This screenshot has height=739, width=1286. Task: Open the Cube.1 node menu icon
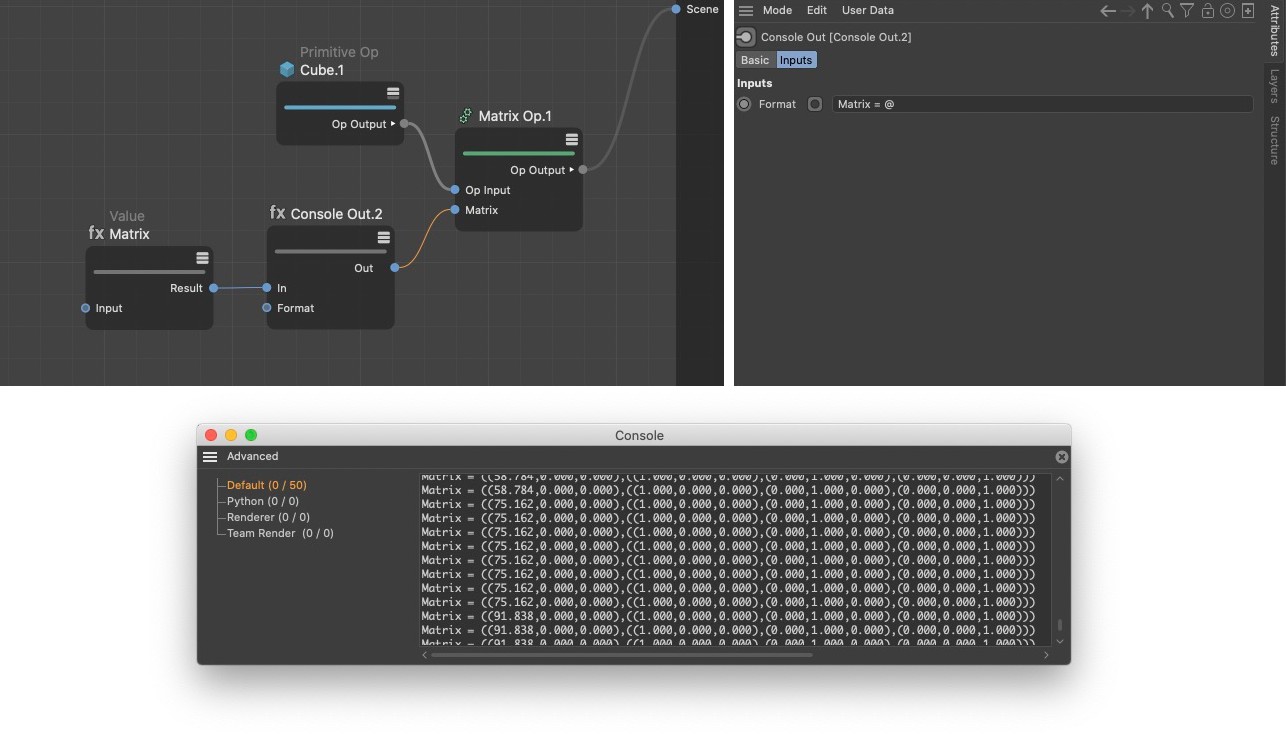(x=393, y=93)
